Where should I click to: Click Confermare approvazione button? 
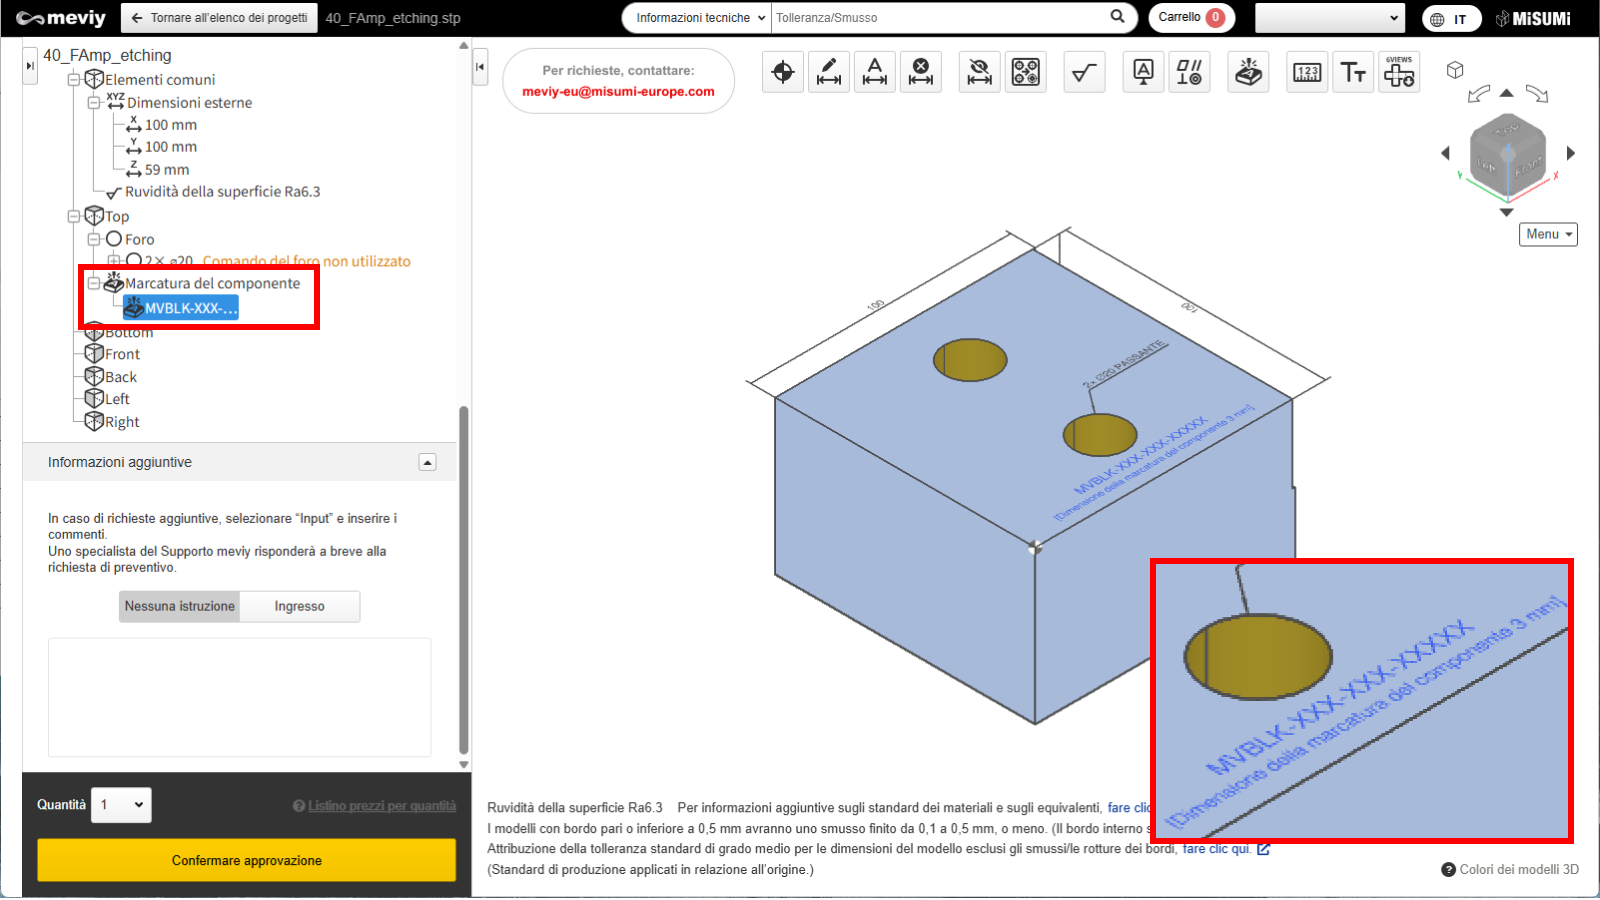[246, 860]
